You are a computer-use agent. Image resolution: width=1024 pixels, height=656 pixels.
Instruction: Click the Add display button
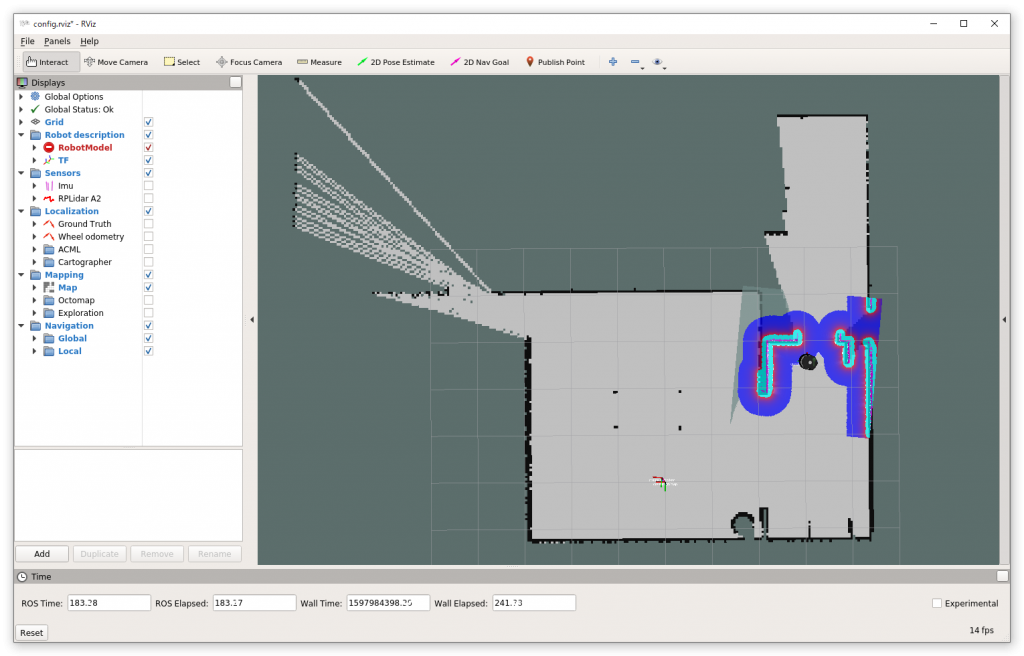pyautogui.click(x=42, y=554)
